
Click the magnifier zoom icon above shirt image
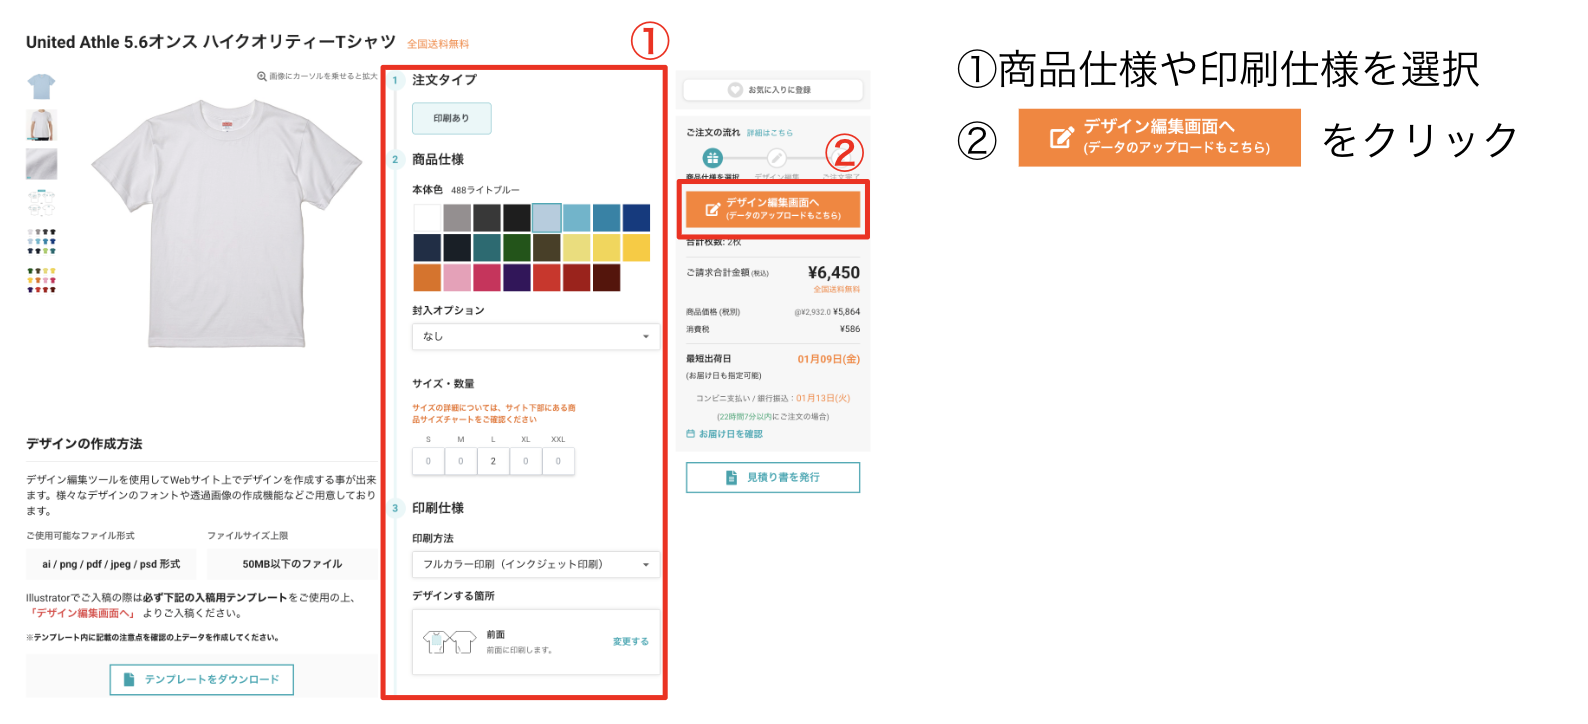coord(262,76)
